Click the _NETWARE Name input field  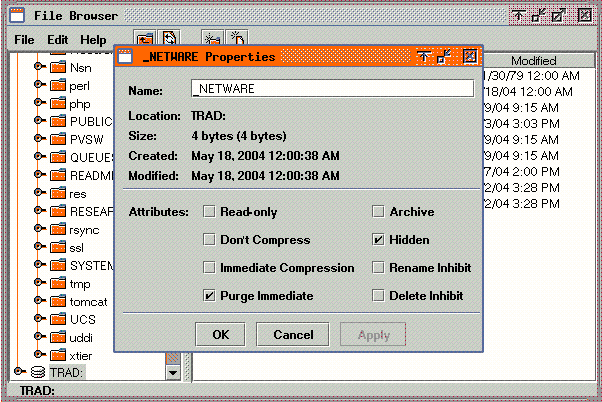tap(332, 88)
